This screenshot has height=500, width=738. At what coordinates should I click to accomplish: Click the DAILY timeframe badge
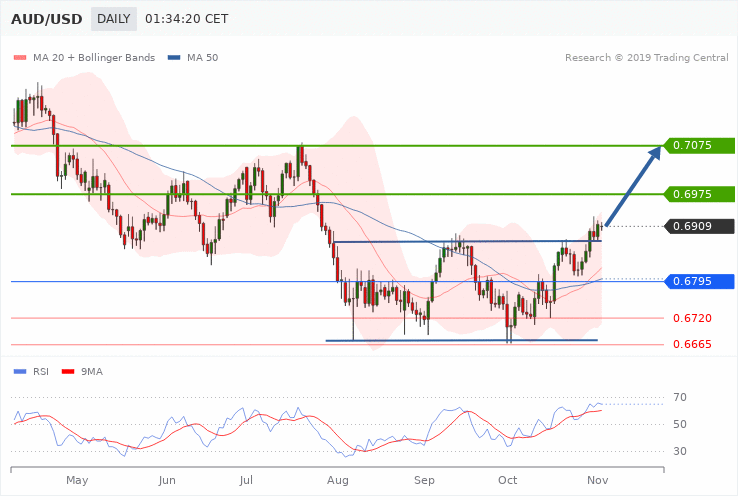coord(113,19)
